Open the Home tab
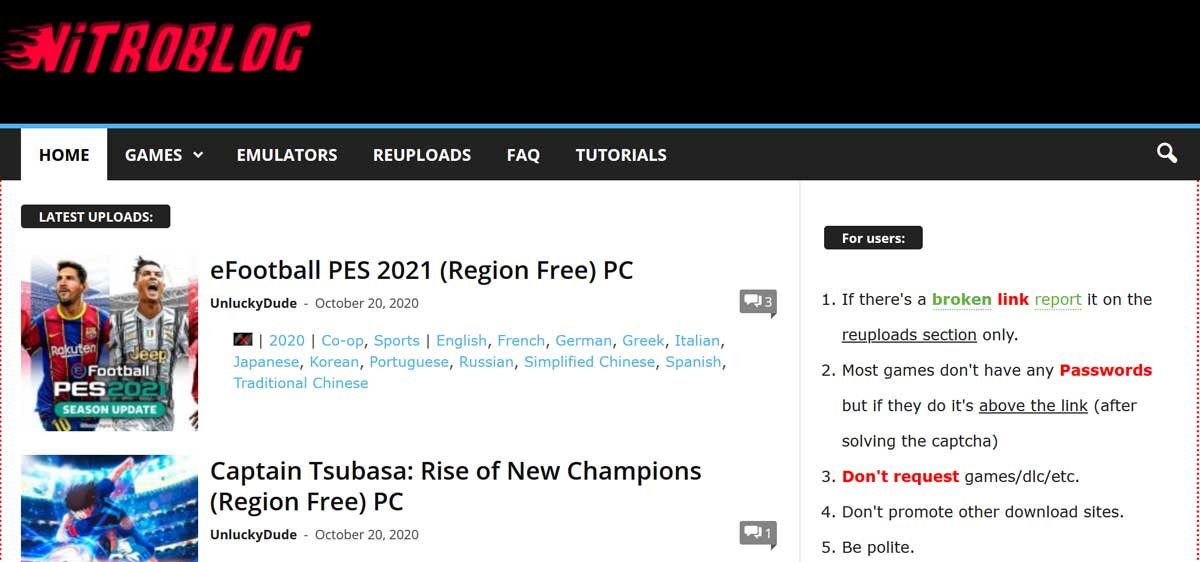The image size is (1200, 562). (64, 155)
